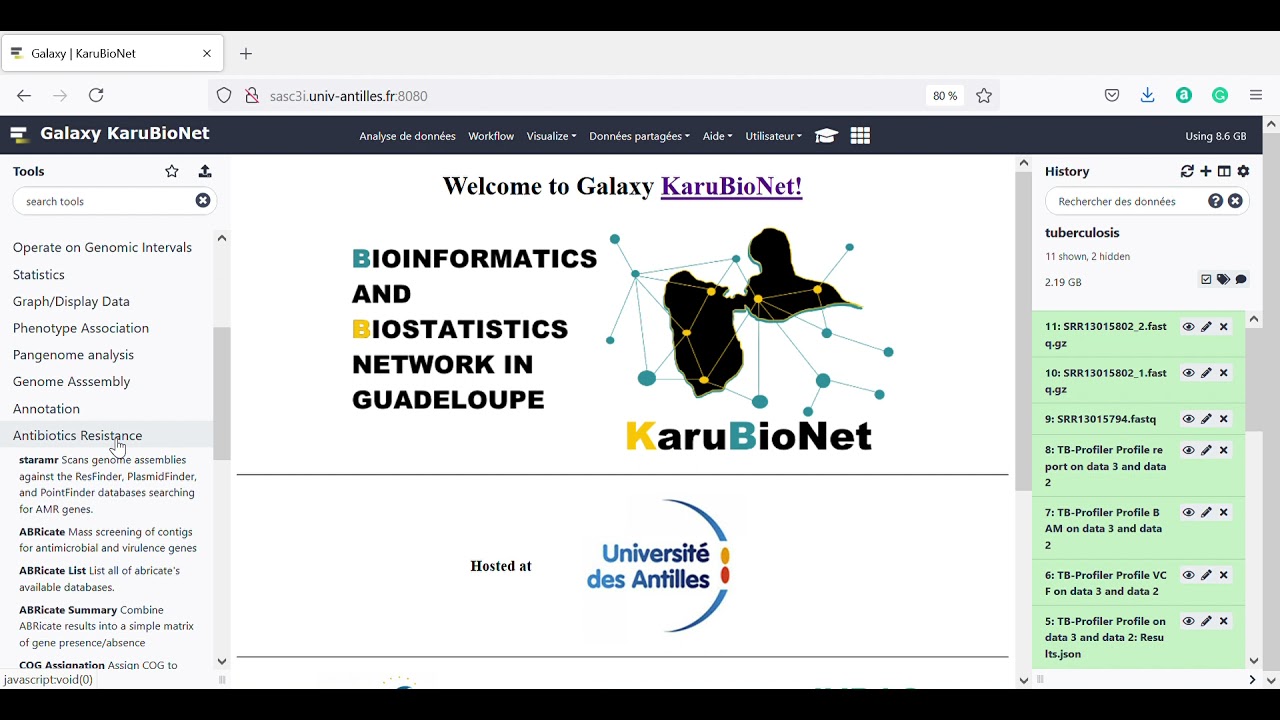
Task: Delete TB-Profiler VCF dataset 6
Action: coord(1223,575)
